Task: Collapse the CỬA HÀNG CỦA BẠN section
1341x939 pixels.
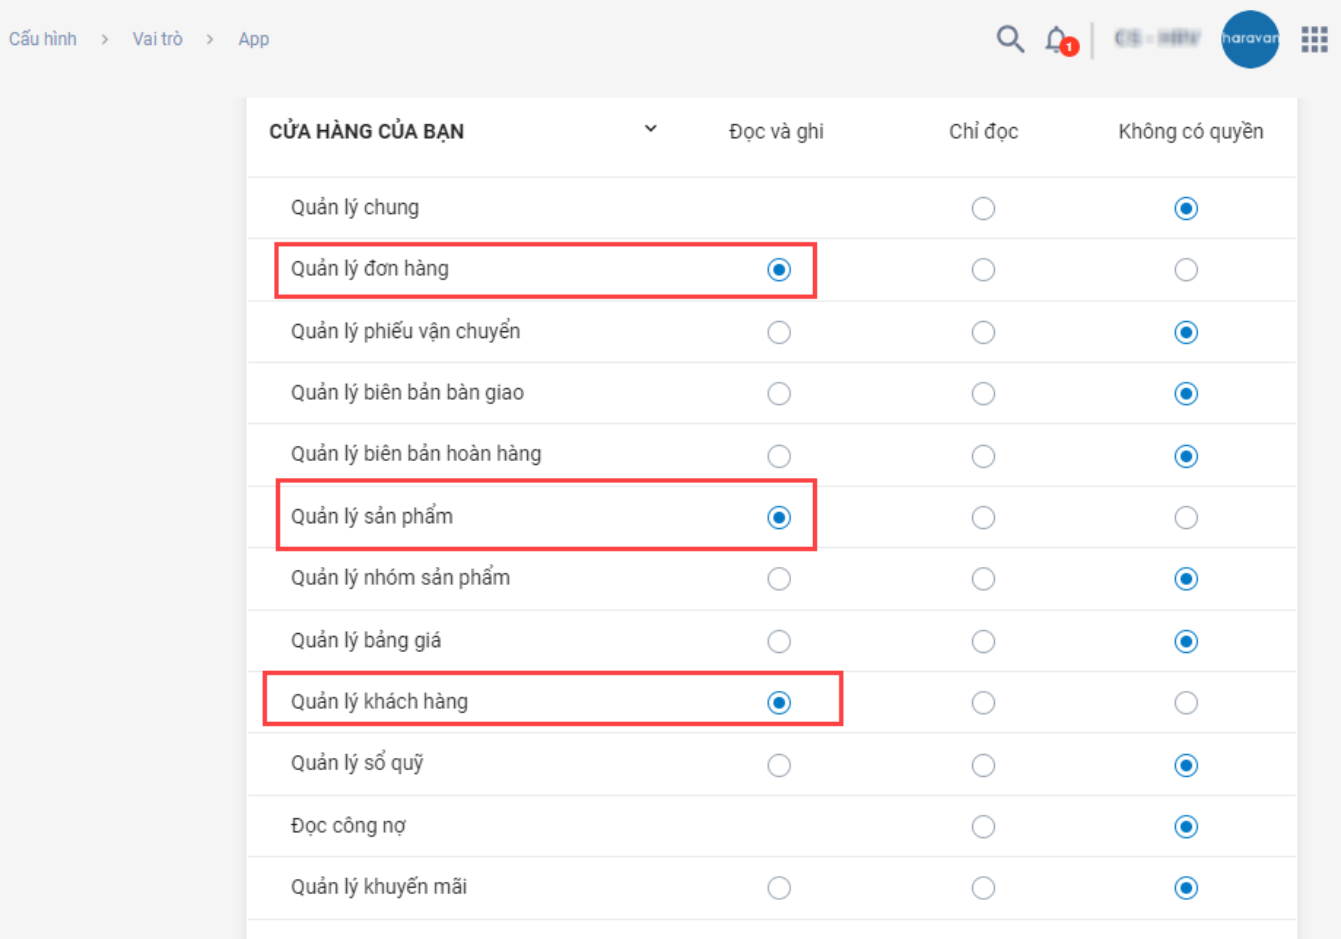Action: [x=650, y=129]
